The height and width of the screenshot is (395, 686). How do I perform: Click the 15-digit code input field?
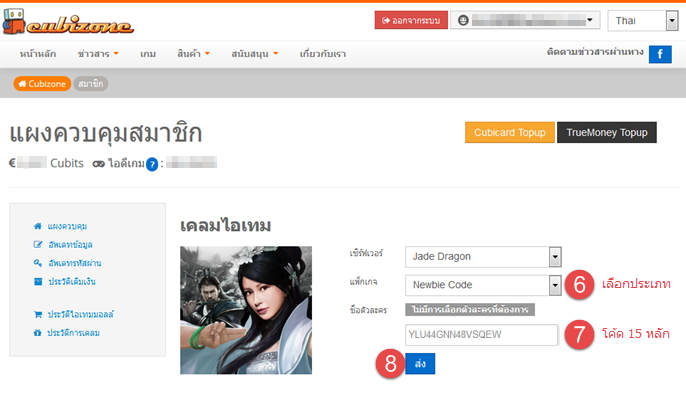pos(481,335)
